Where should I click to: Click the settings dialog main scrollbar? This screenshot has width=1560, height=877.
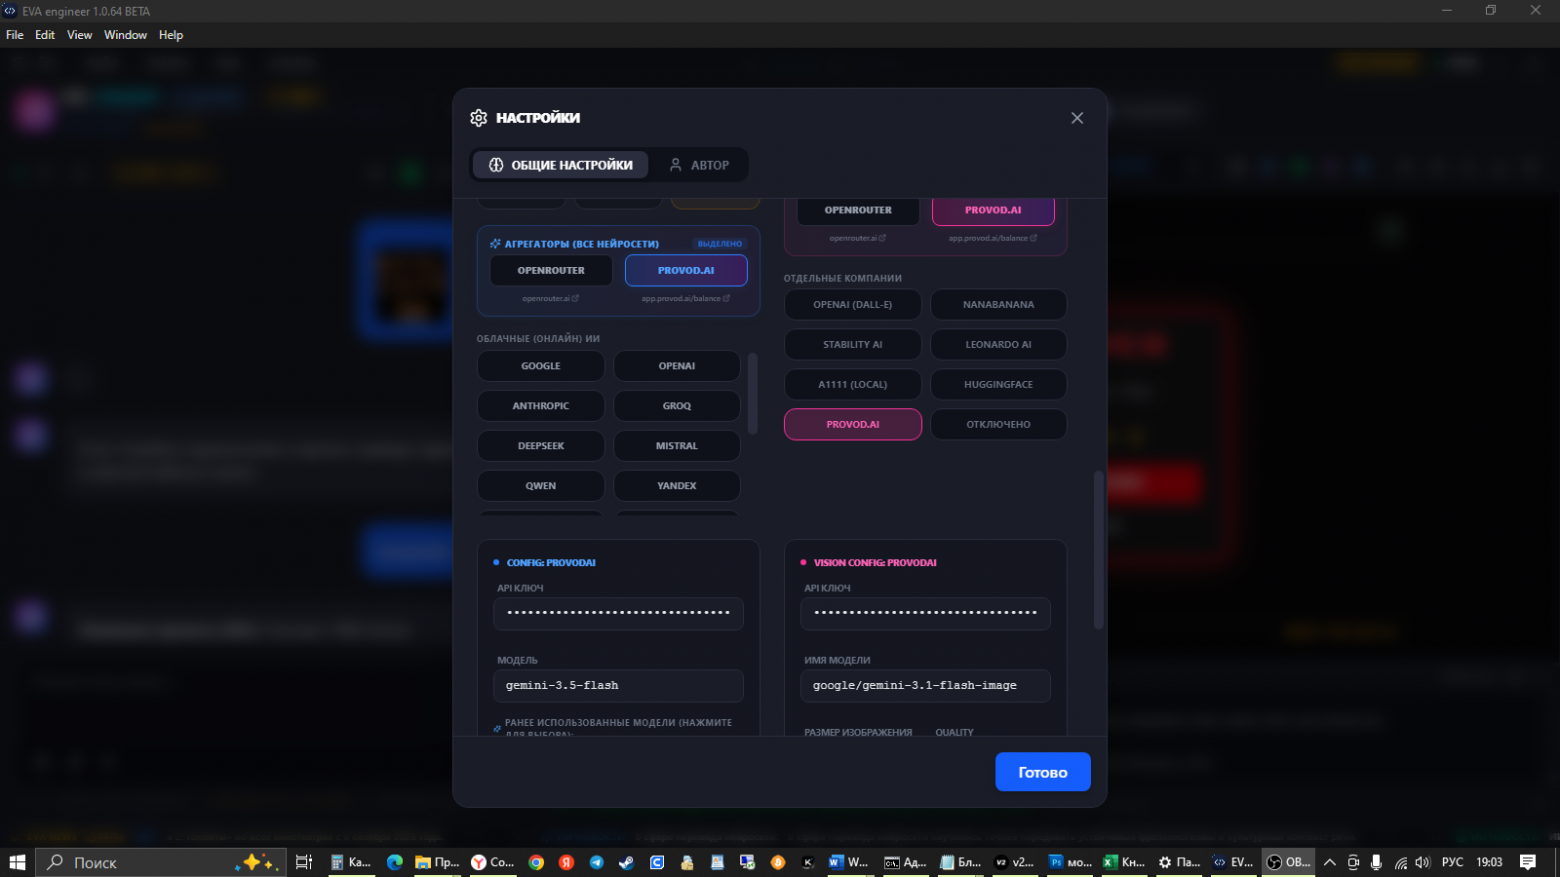pos(1099,549)
